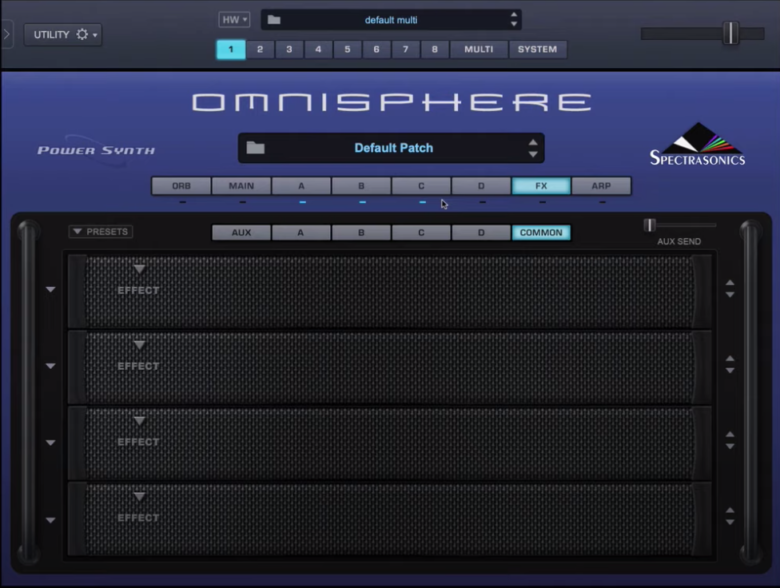This screenshot has width=780, height=588.
Task: Select part 1
Action: point(231,49)
